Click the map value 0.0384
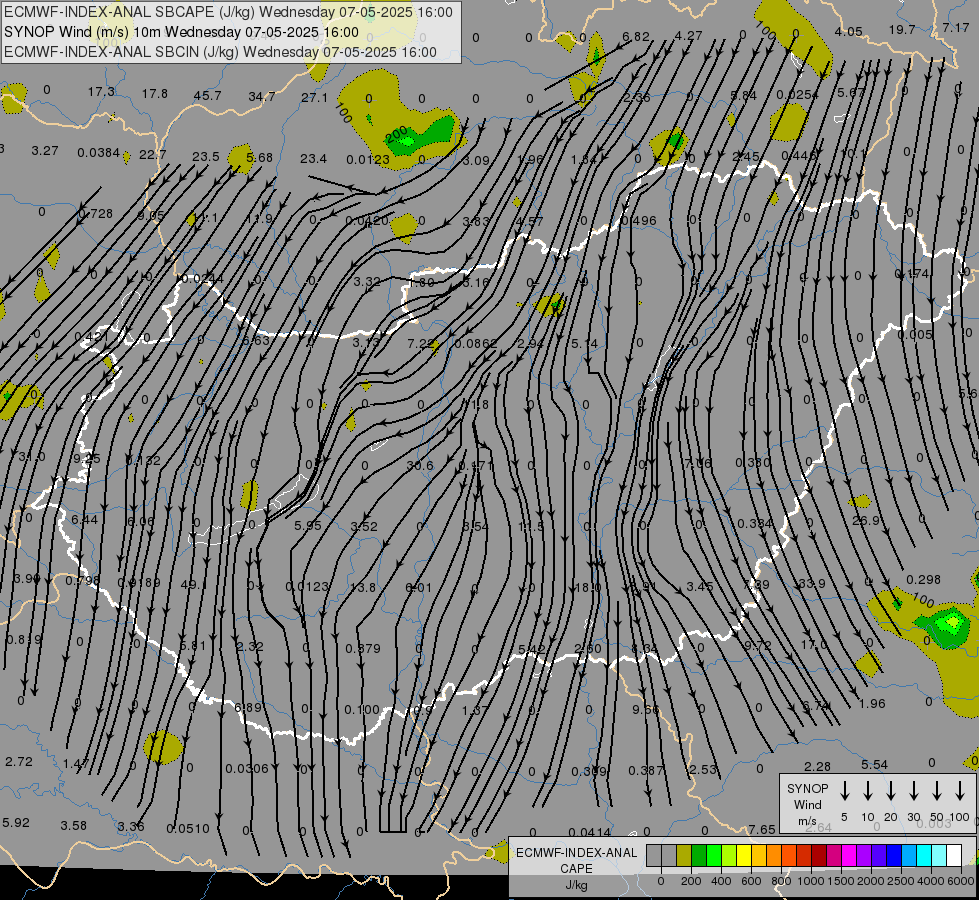Screen dimensions: 979x900 99,152
